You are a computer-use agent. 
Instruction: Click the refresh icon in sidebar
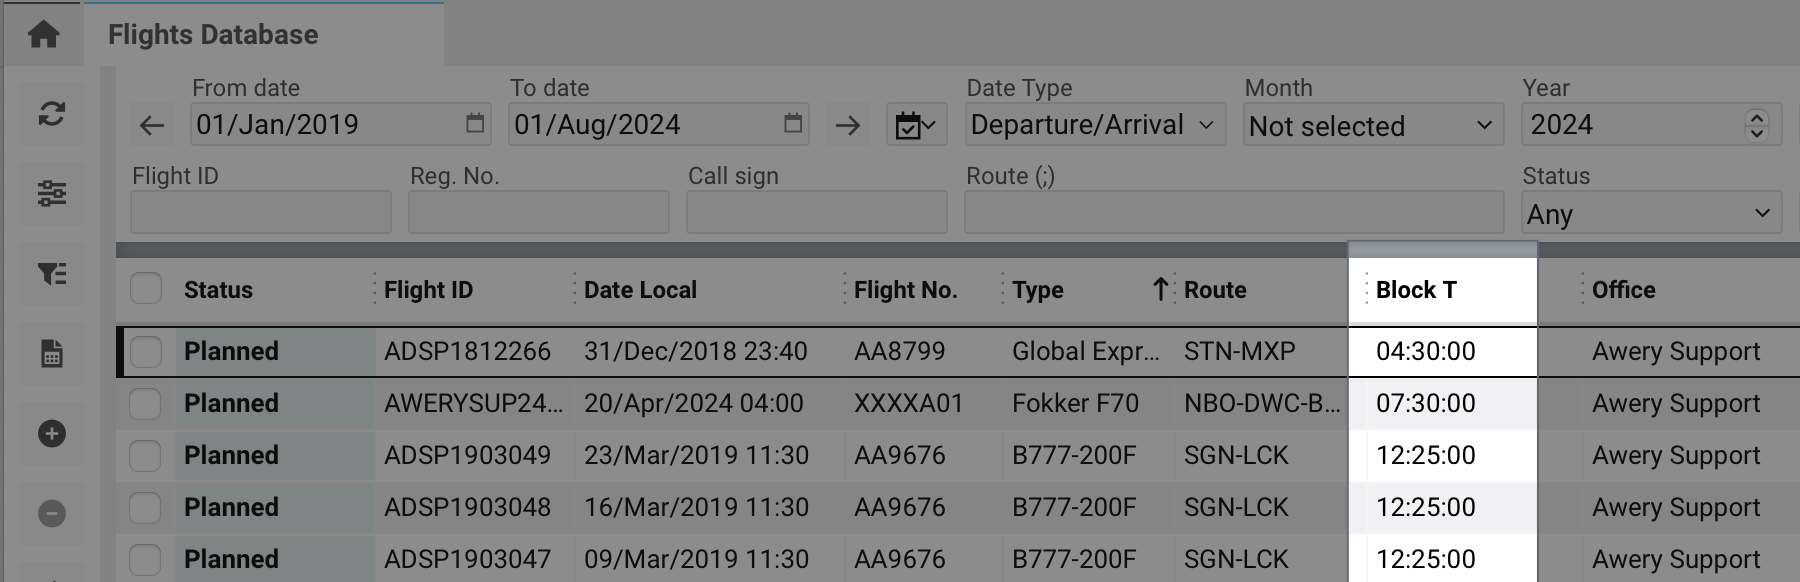[52, 114]
